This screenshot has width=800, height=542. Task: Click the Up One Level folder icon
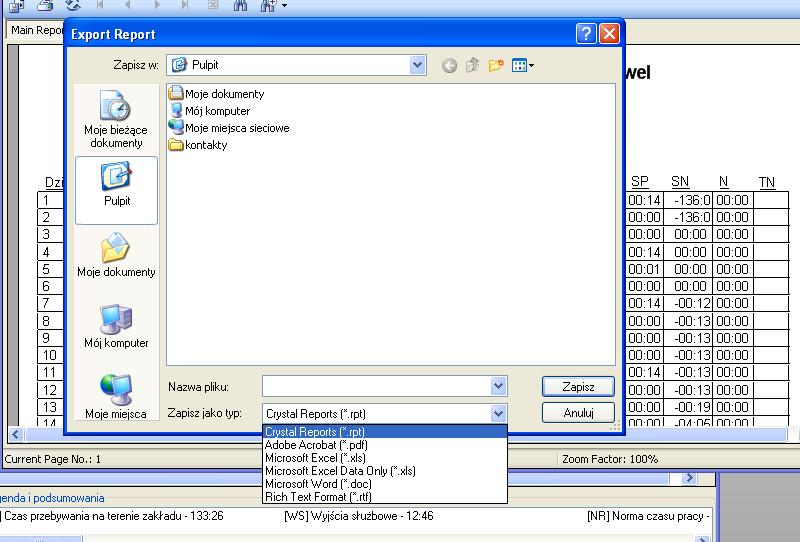click(x=472, y=65)
